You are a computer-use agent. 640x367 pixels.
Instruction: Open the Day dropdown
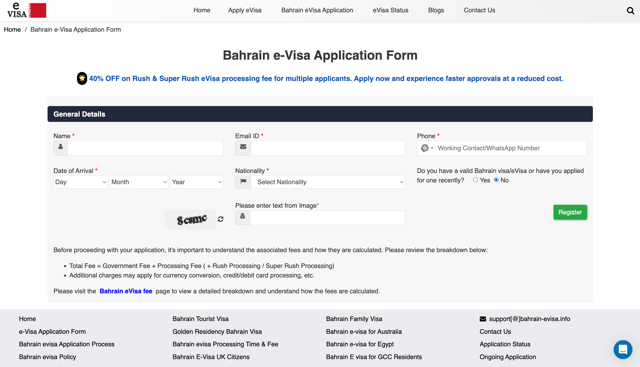click(80, 182)
